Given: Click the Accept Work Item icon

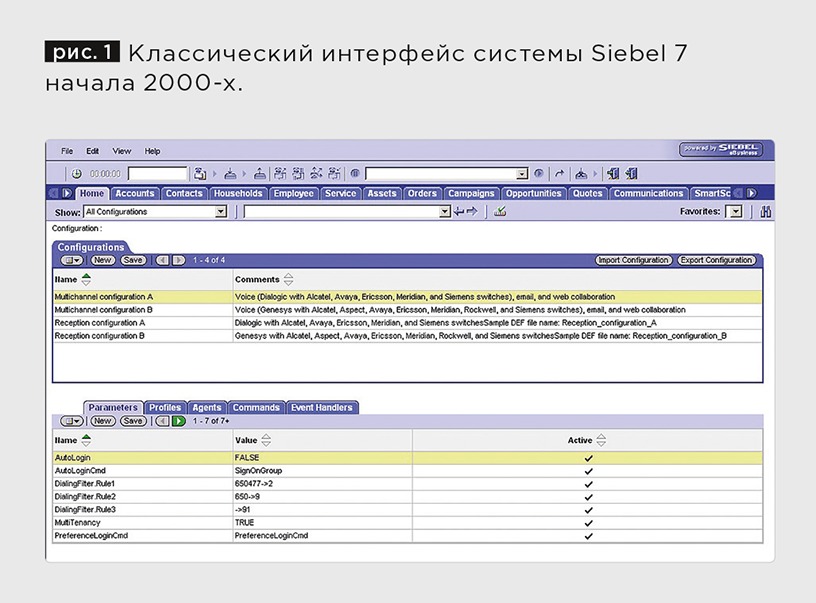Looking at the screenshot, I should click(x=230, y=174).
